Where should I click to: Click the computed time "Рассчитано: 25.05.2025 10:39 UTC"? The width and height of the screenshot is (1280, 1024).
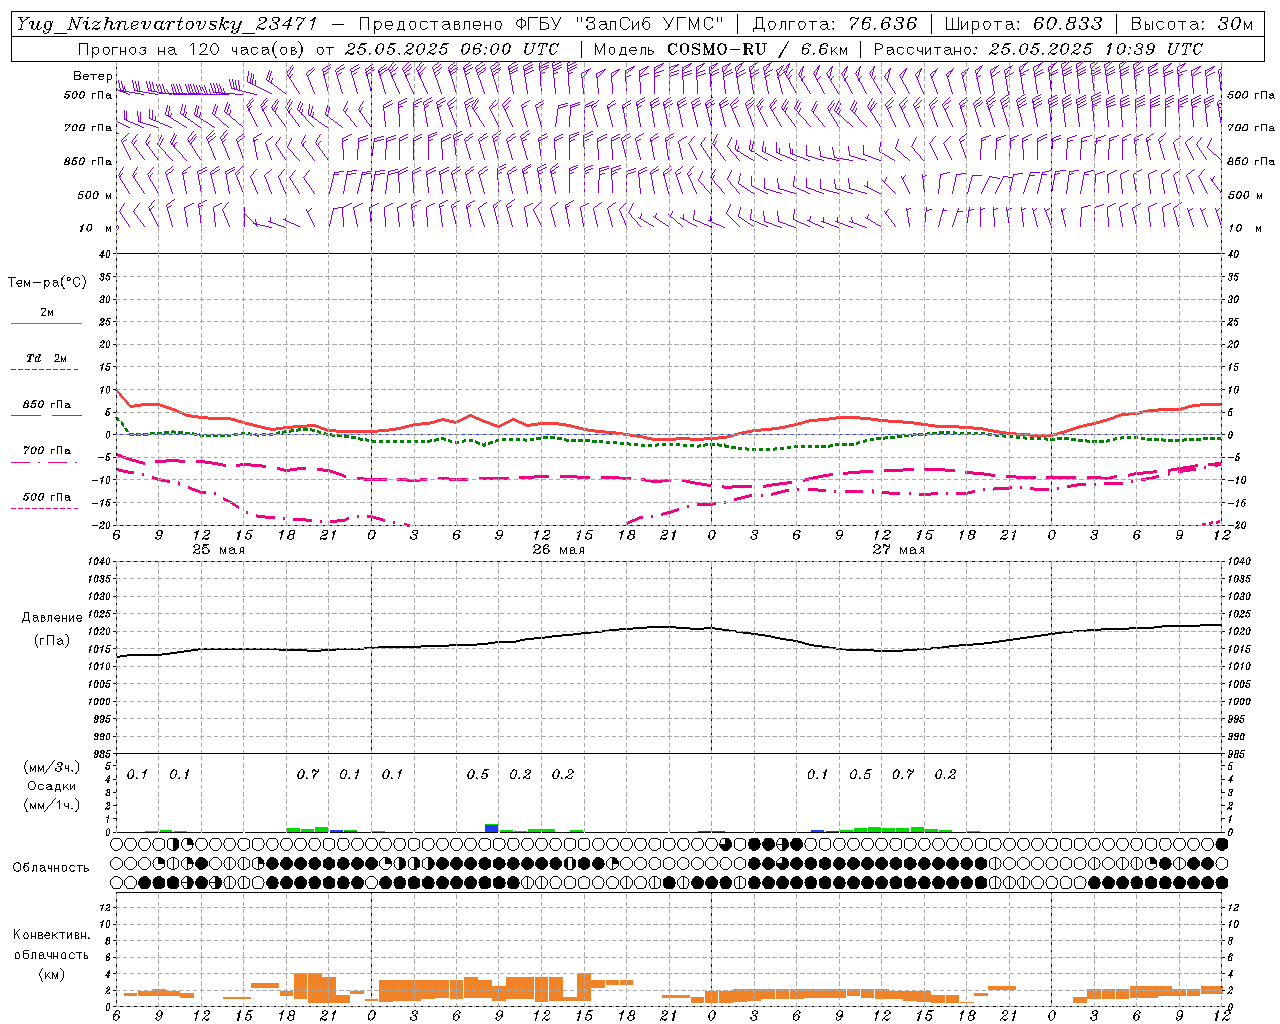point(1038,49)
